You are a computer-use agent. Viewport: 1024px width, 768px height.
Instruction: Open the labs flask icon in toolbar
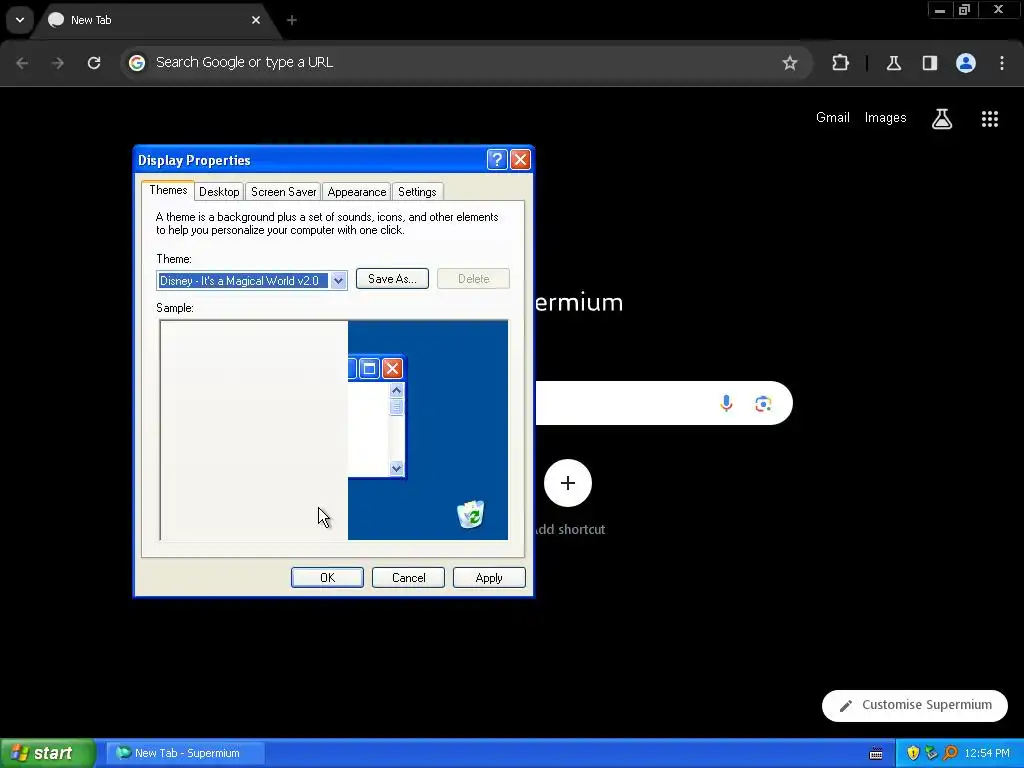click(x=893, y=63)
